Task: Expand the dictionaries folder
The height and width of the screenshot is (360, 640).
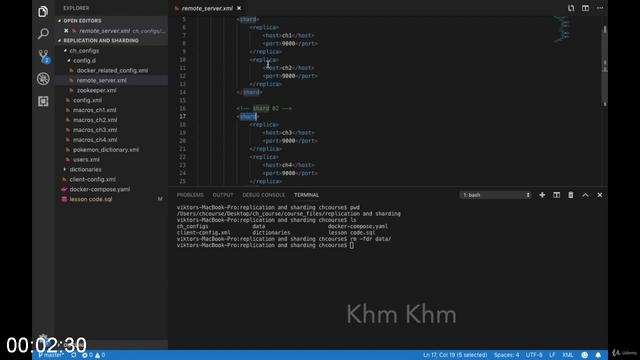Action: coord(85,169)
